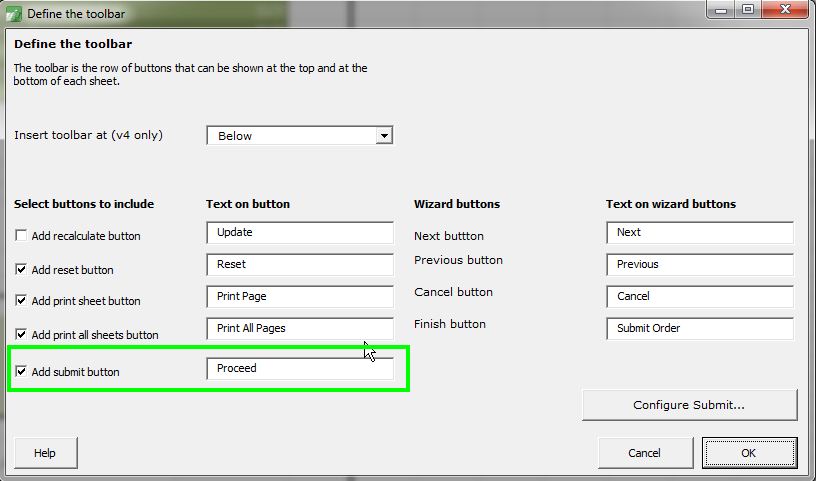Open Configure Submit settings
The width and height of the screenshot is (816, 481).
pyautogui.click(x=690, y=405)
